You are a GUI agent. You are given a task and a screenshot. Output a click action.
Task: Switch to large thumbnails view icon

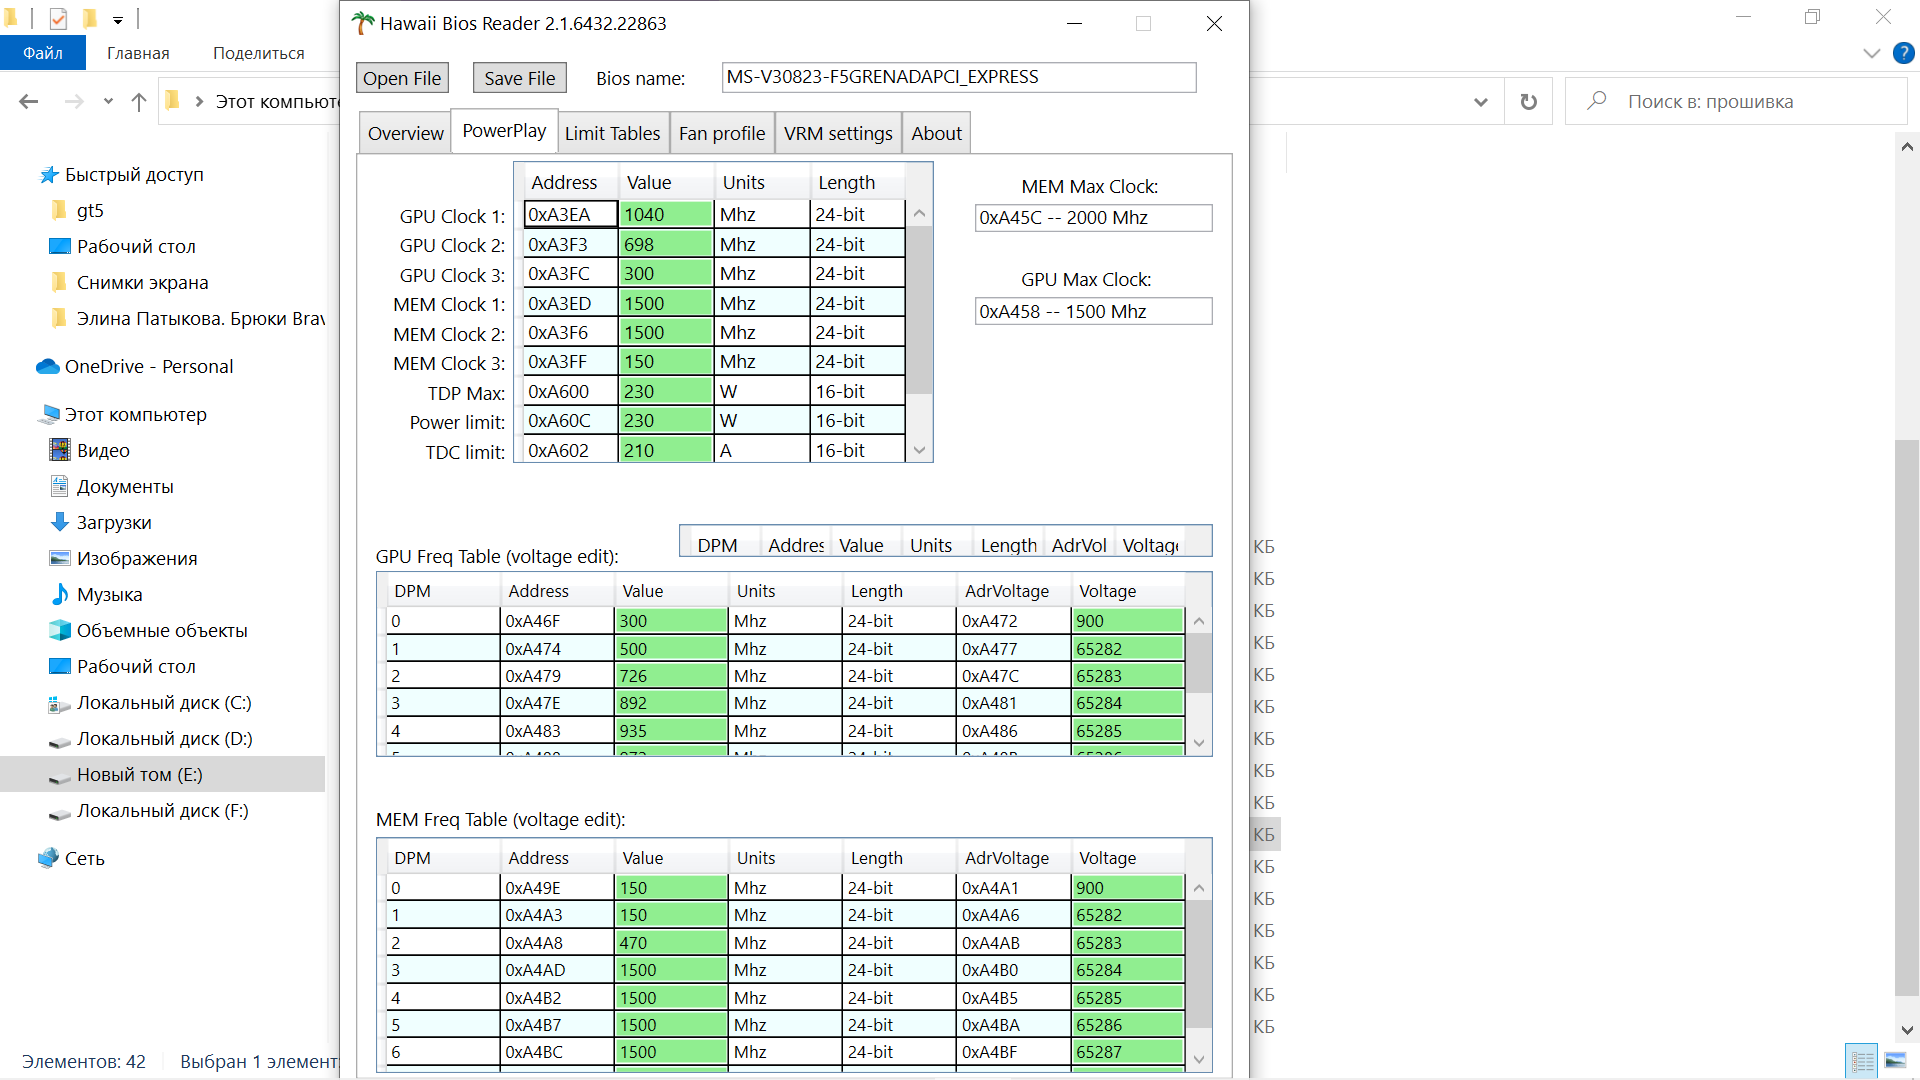[1895, 1060]
